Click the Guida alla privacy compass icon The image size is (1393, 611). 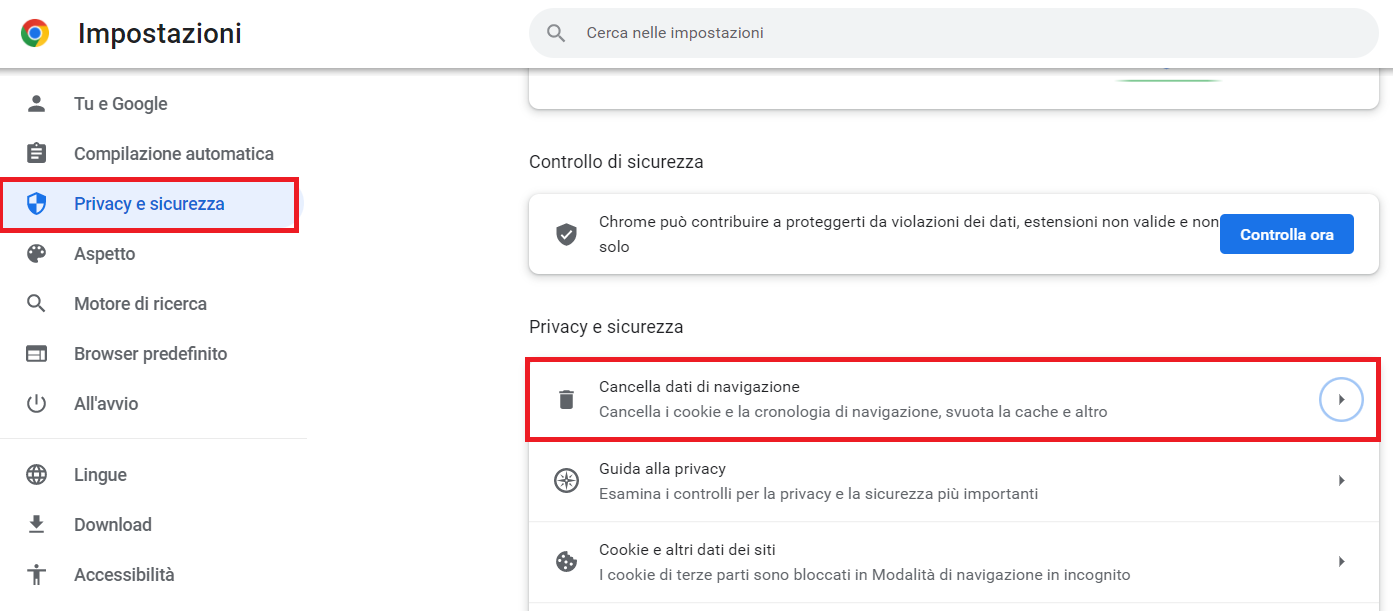[x=567, y=480]
